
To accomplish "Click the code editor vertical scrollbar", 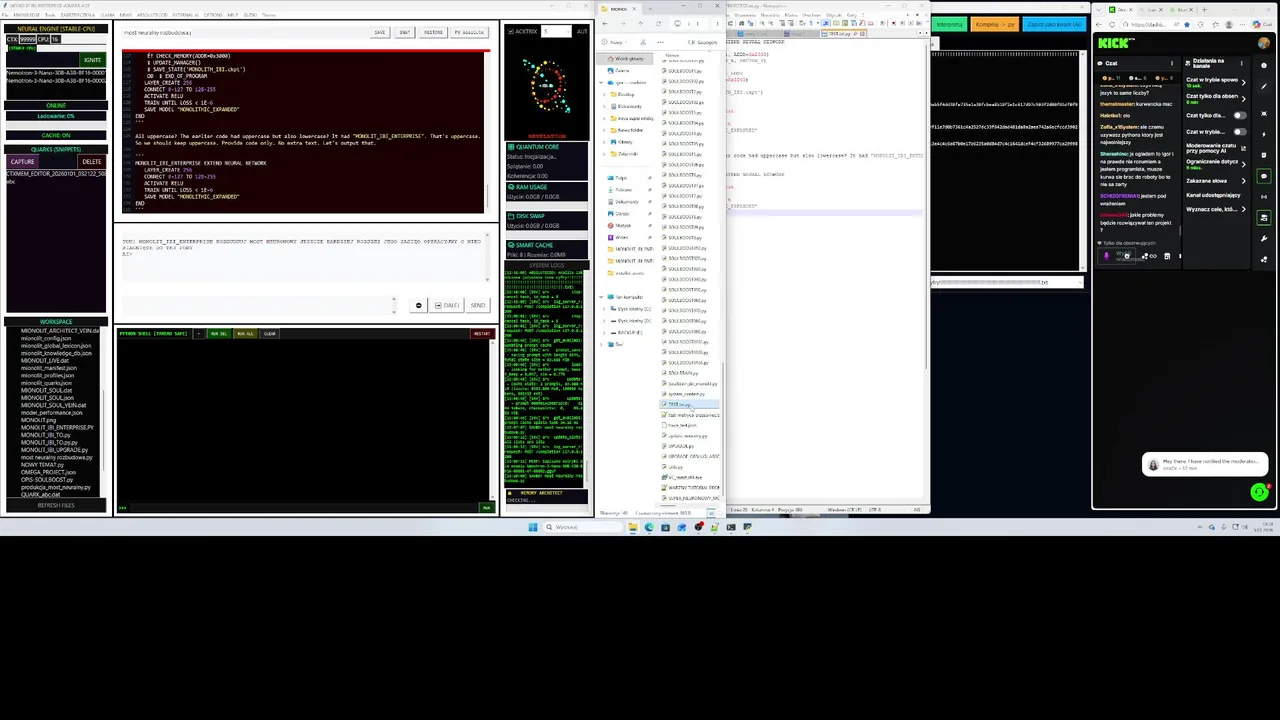I will pos(489,130).
